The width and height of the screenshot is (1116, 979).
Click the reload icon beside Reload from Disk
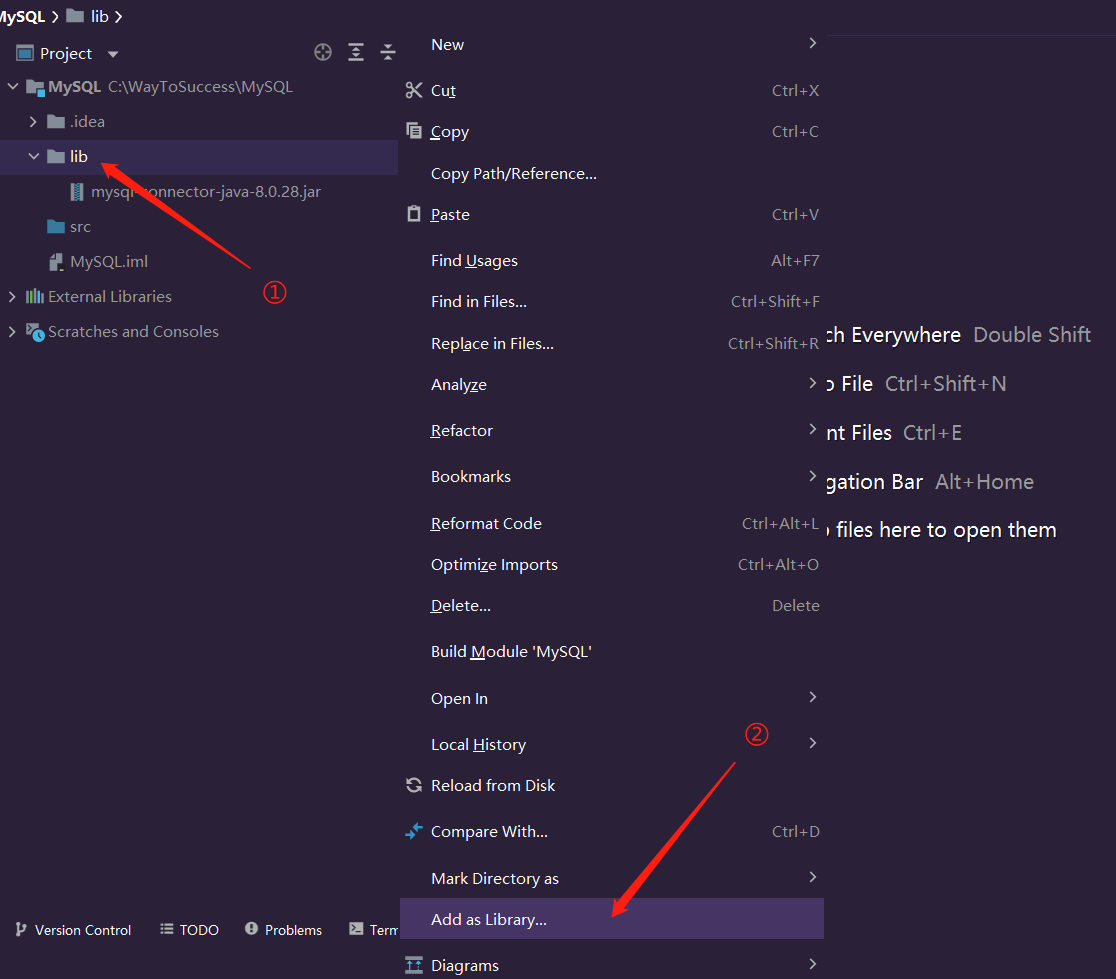(414, 785)
